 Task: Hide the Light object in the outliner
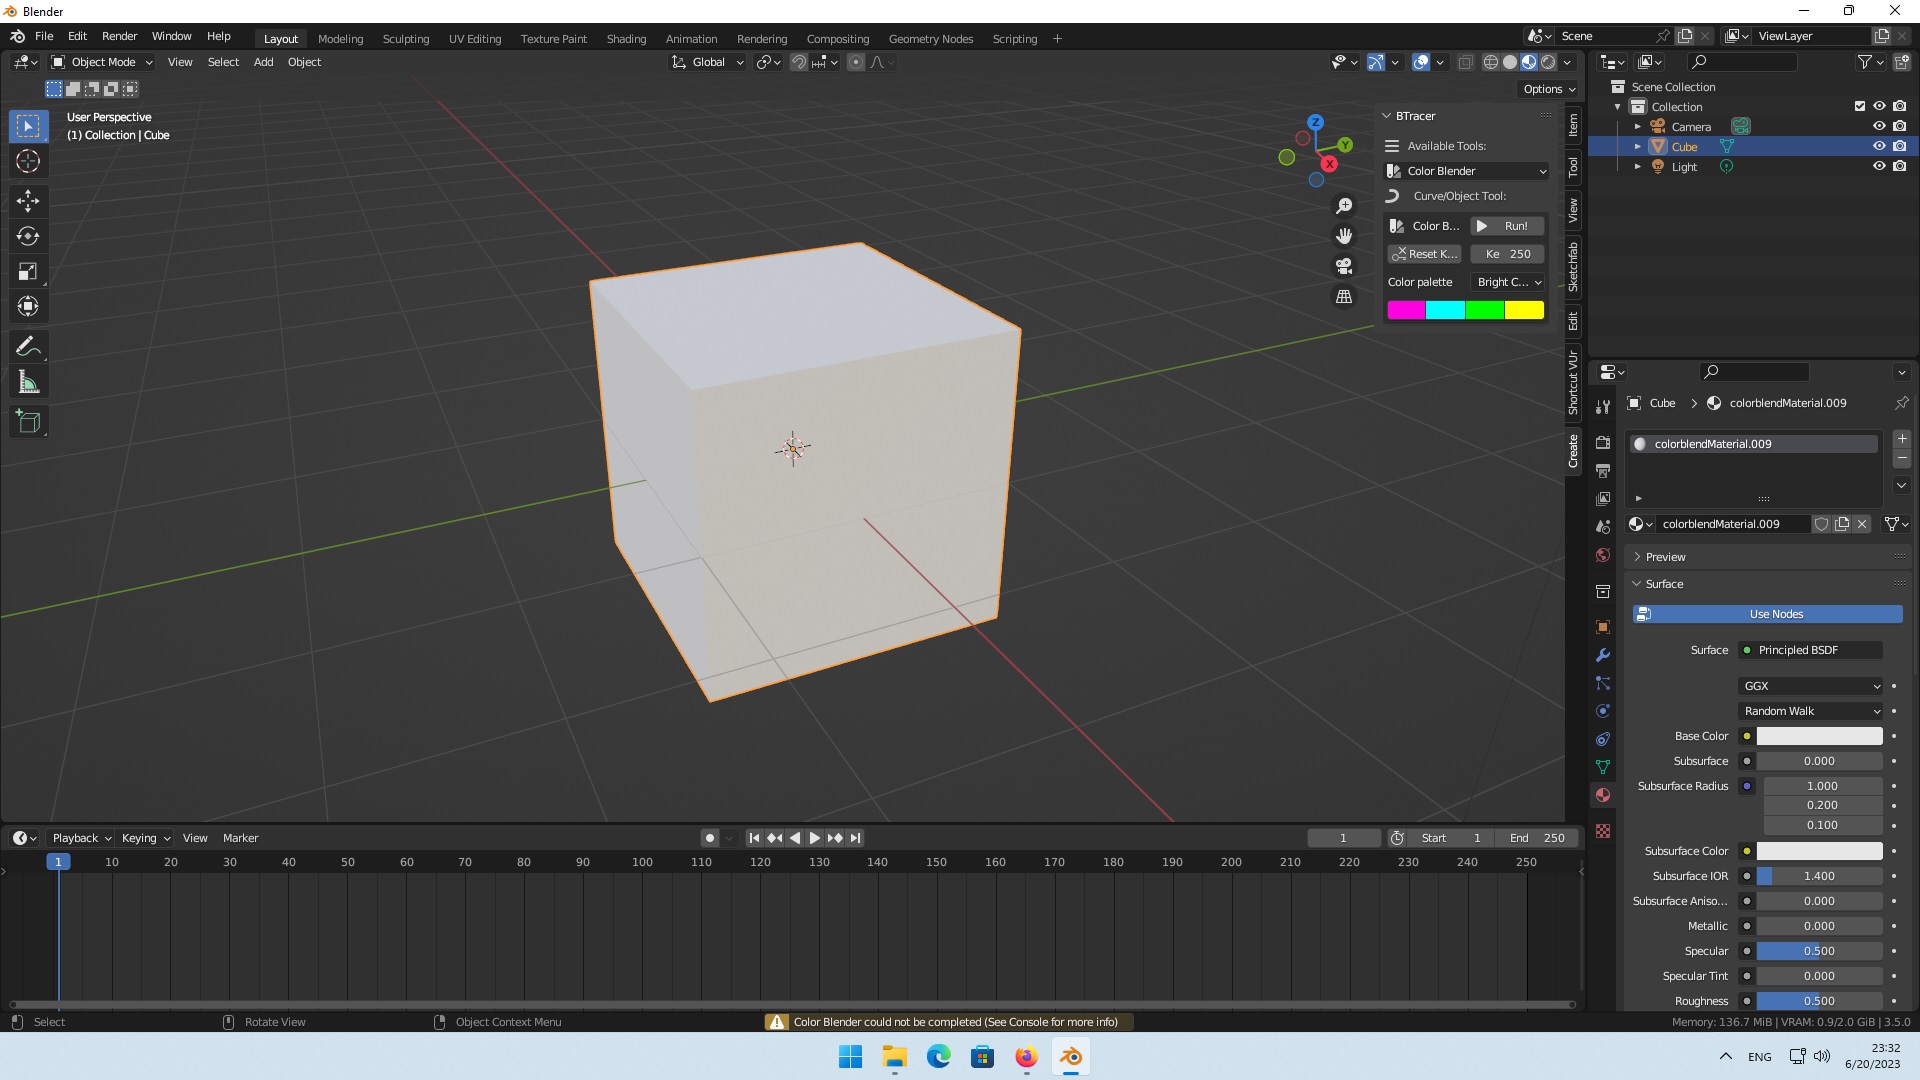click(x=1879, y=166)
